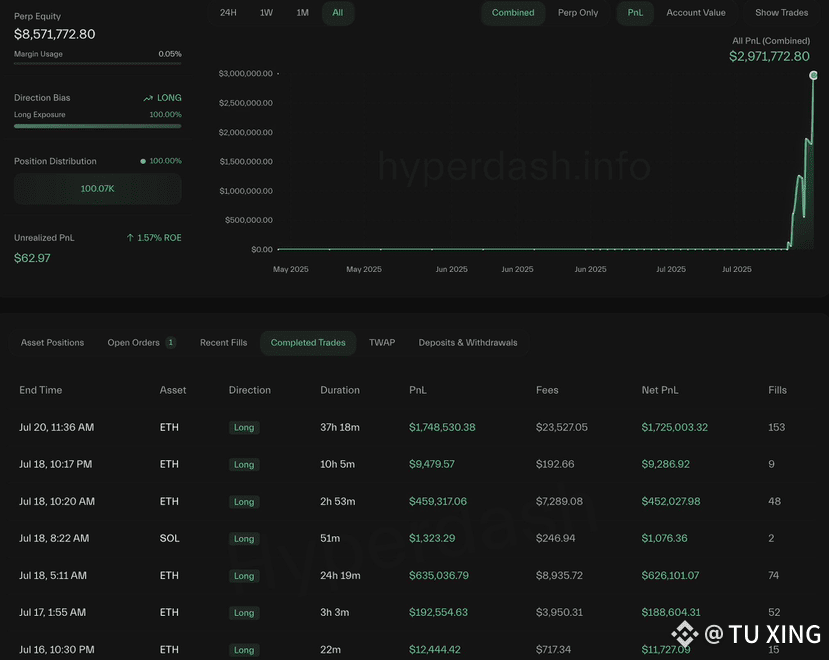The image size is (829, 660).
Task: Click fills count 153
Action: pos(776,427)
